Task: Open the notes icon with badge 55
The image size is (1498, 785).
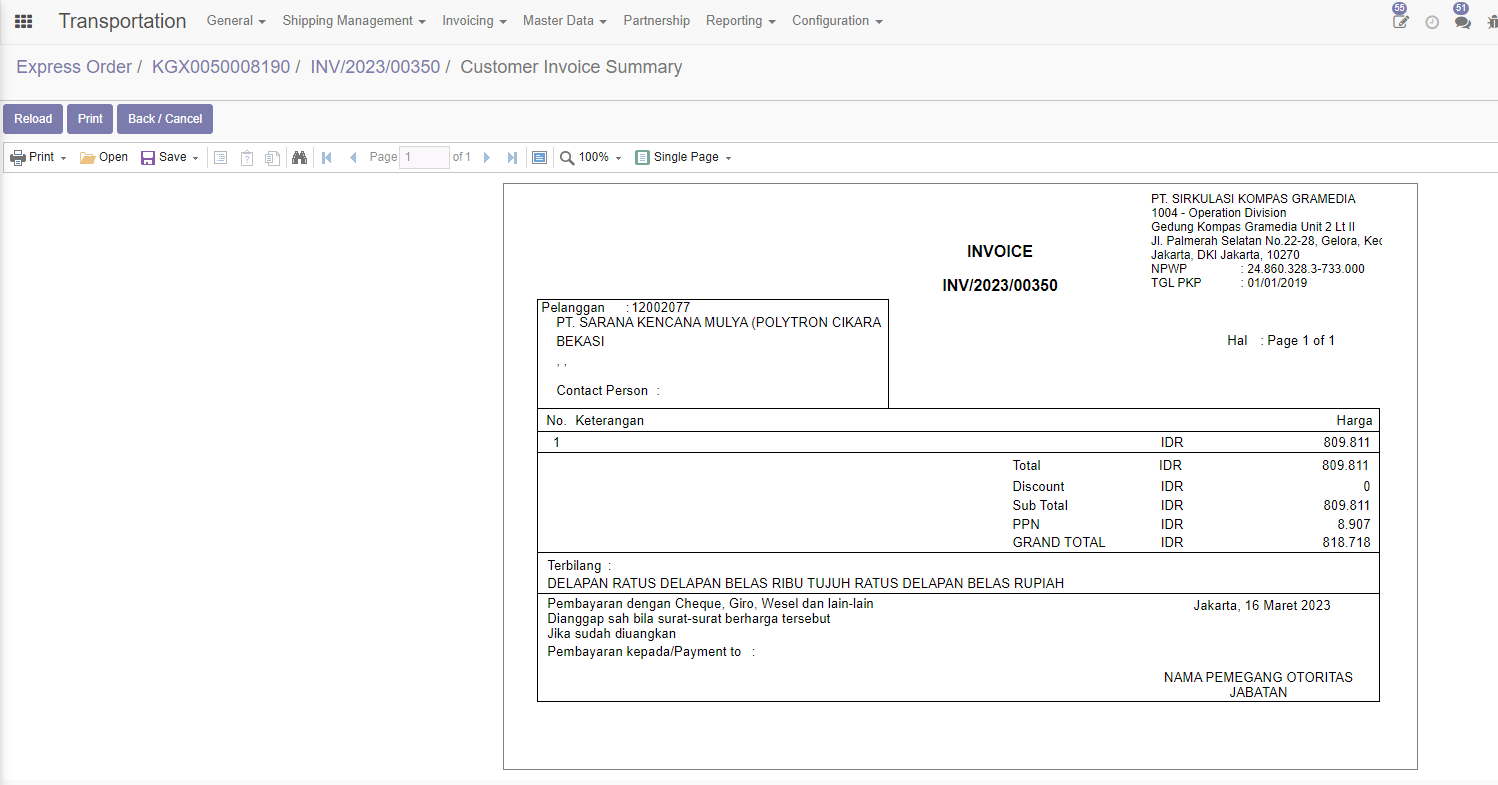Action: 1400,21
